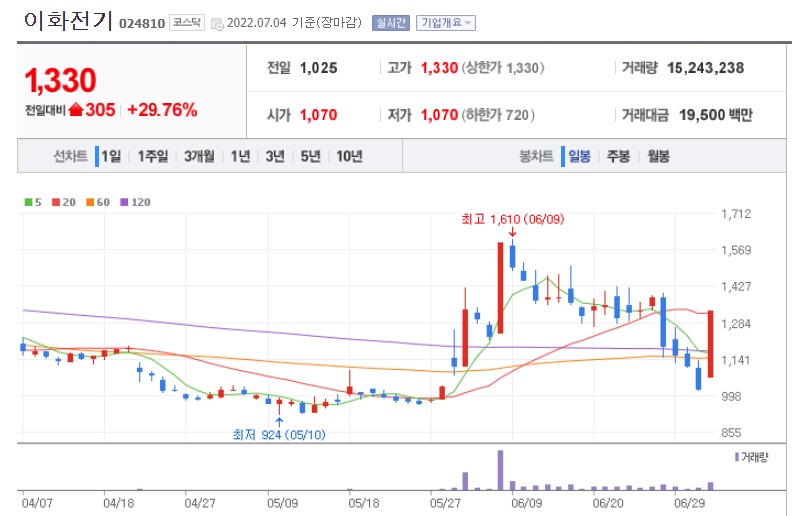The image size is (792, 516).
Task: Click the opening price 1,070 beside 시가
Action: point(318,115)
